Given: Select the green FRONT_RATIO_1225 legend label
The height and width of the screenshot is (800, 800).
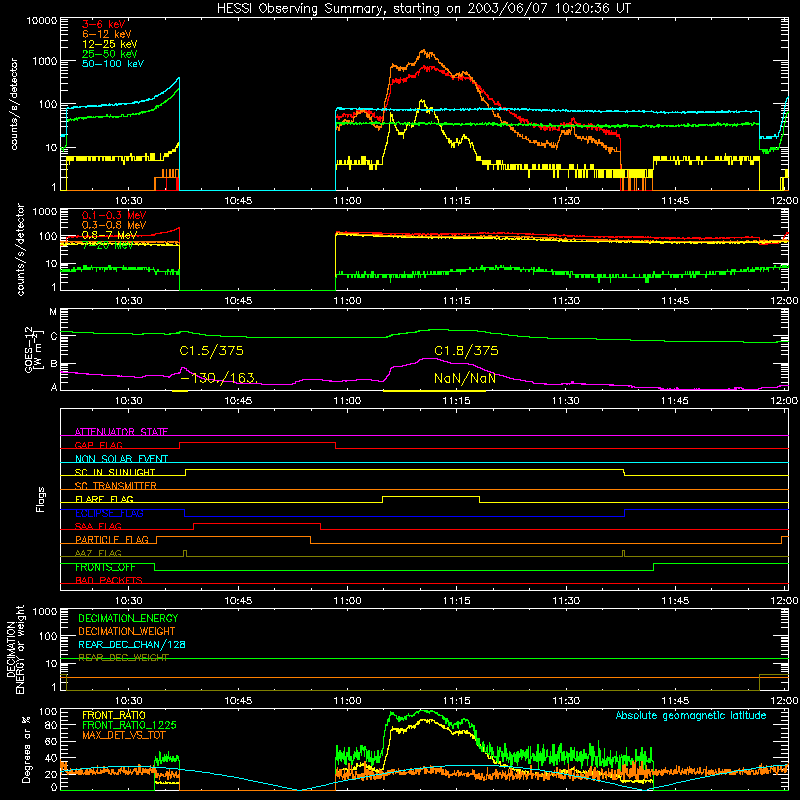Looking at the screenshot, I should pyautogui.click(x=130, y=725).
